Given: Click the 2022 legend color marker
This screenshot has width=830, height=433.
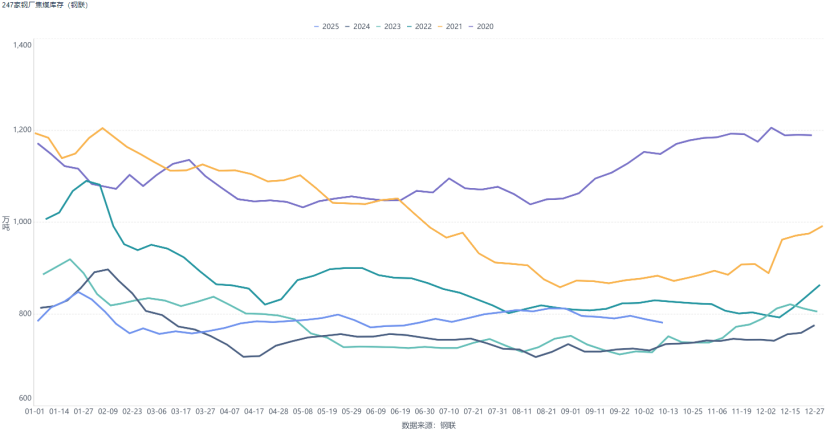Looking at the screenshot, I should 408,26.
